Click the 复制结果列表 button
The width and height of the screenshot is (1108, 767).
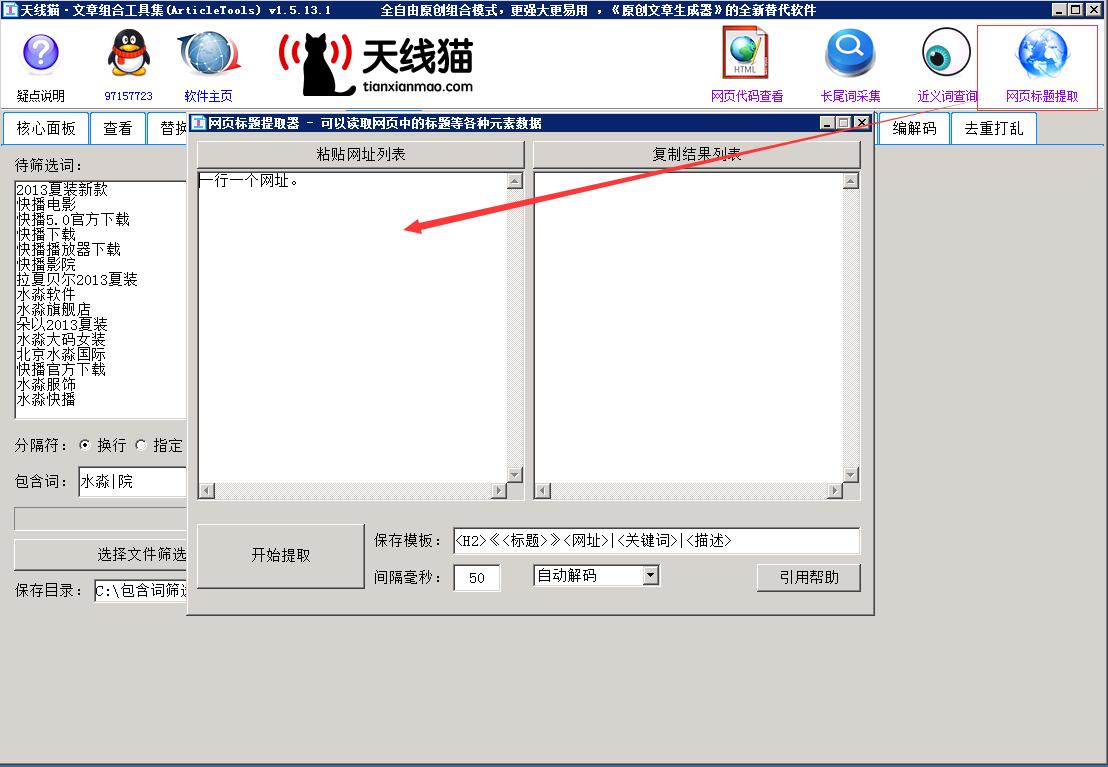tap(697, 154)
